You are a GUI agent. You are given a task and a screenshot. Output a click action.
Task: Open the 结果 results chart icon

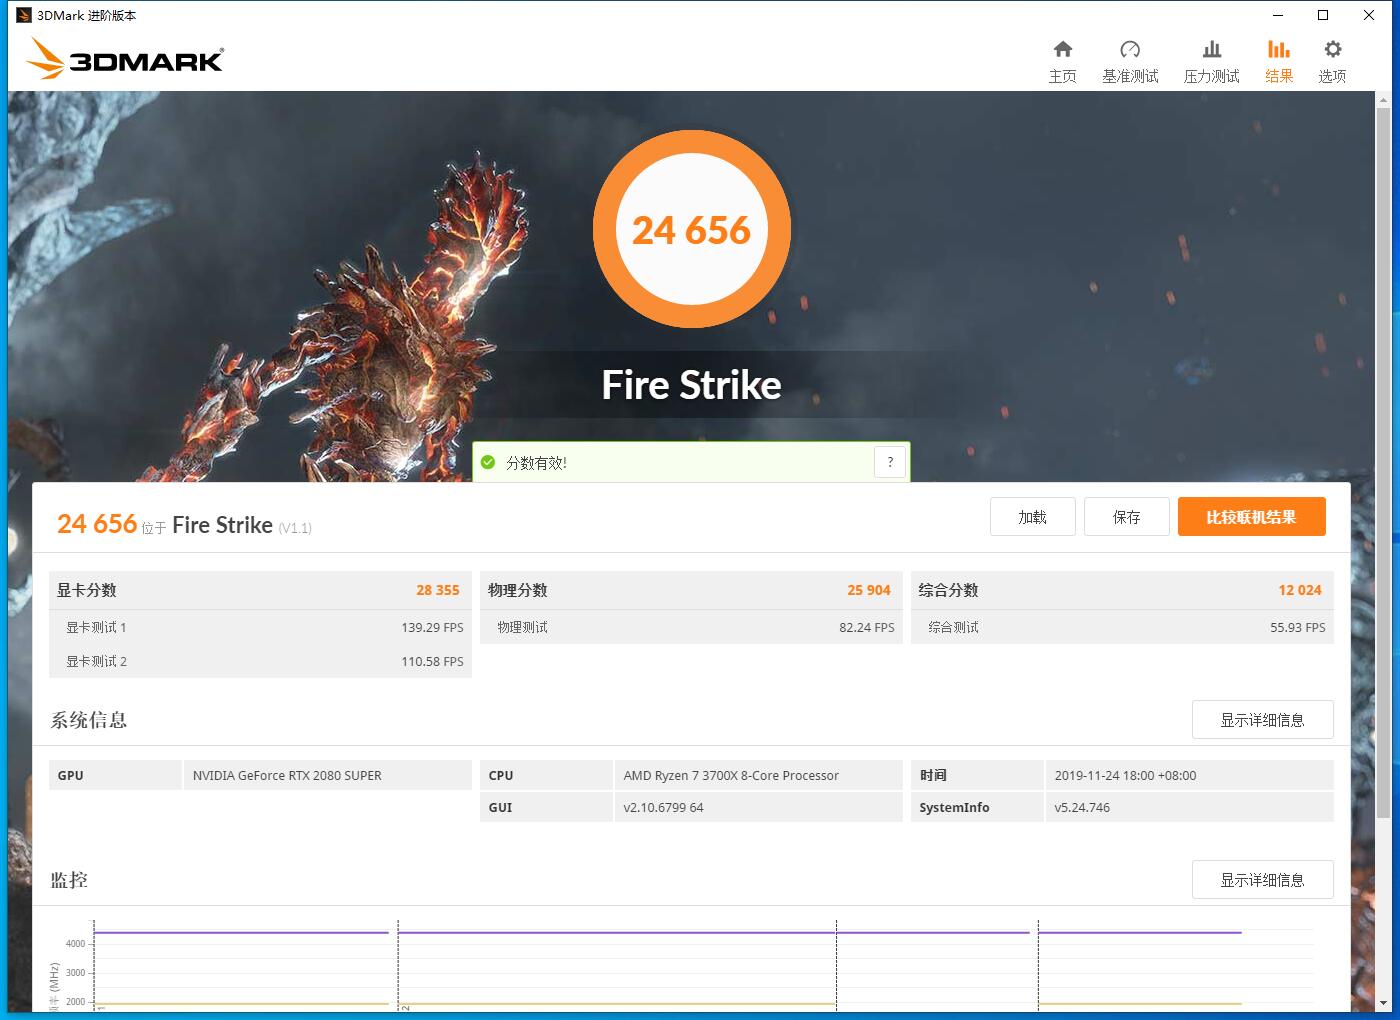click(x=1279, y=49)
